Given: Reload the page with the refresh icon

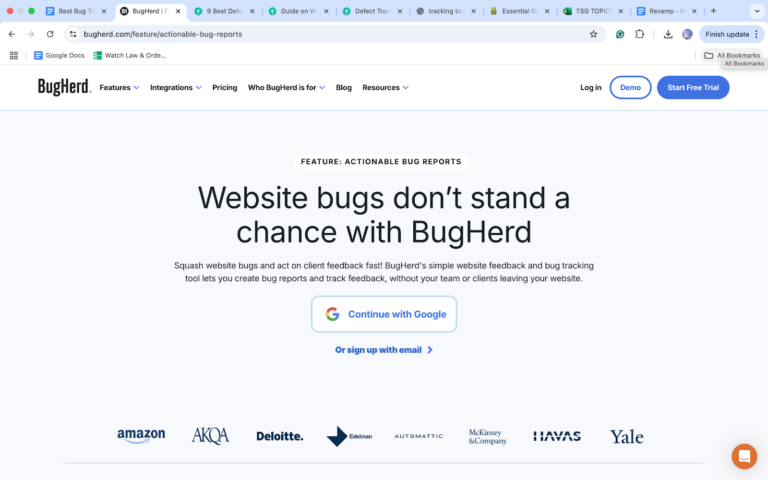Looking at the screenshot, I should (50, 34).
